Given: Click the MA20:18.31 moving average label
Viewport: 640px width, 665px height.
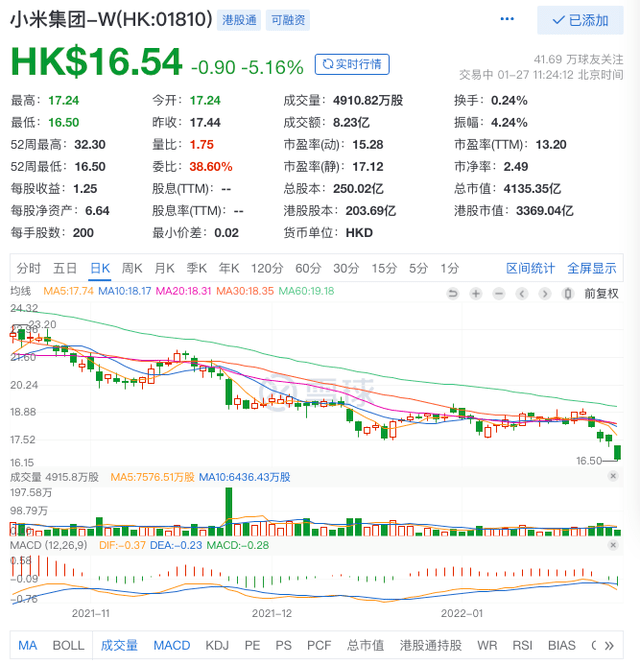Looking at the screenshot, I should [x=183, y=291].
